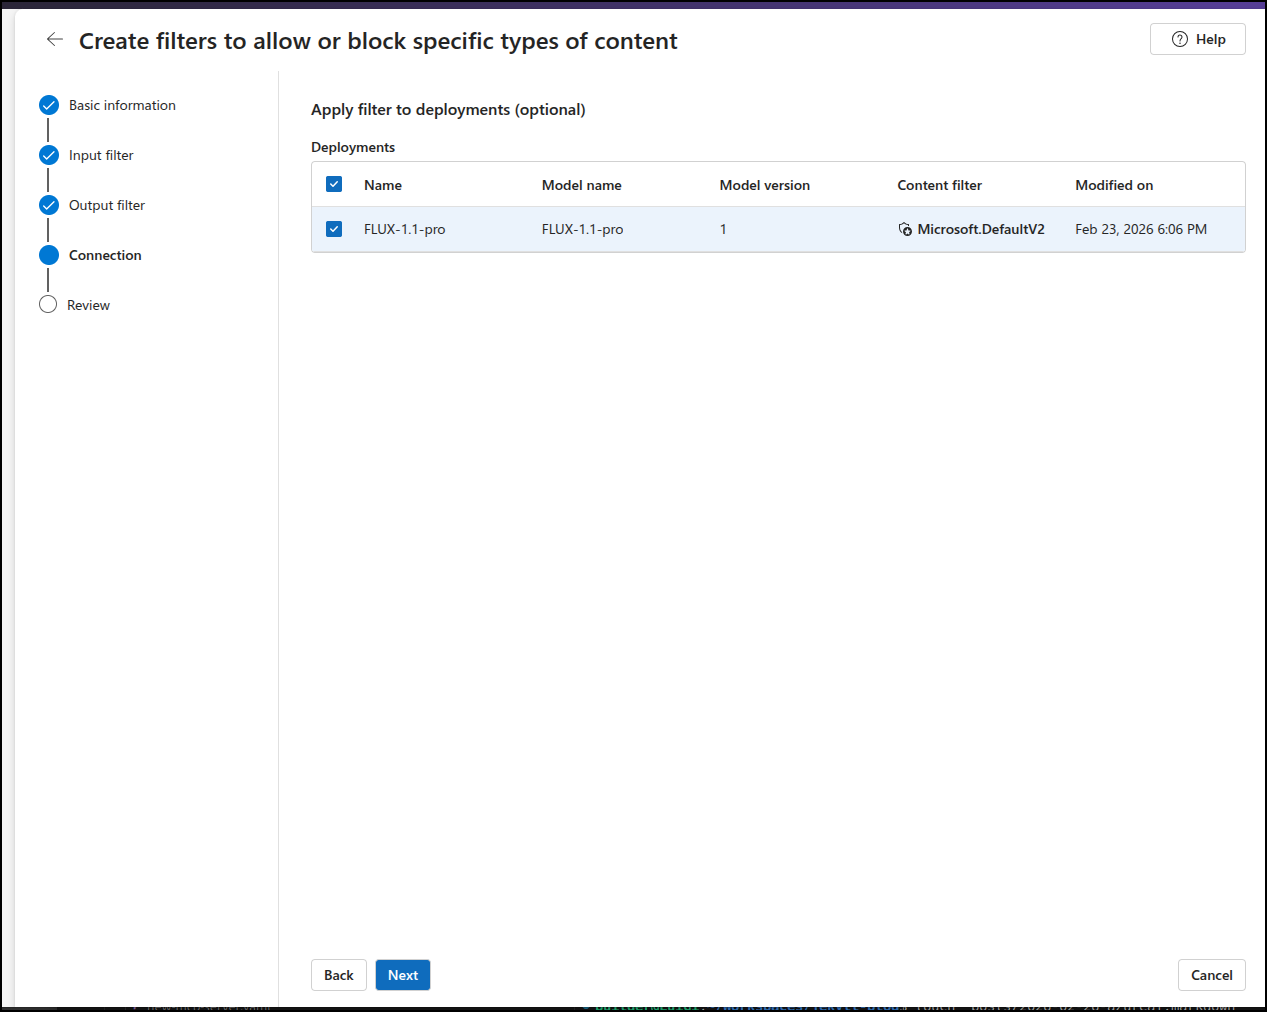Click the back arrow icon beside the title
The width and height of the screenshot is (1267, 1012).
point(55,40)
